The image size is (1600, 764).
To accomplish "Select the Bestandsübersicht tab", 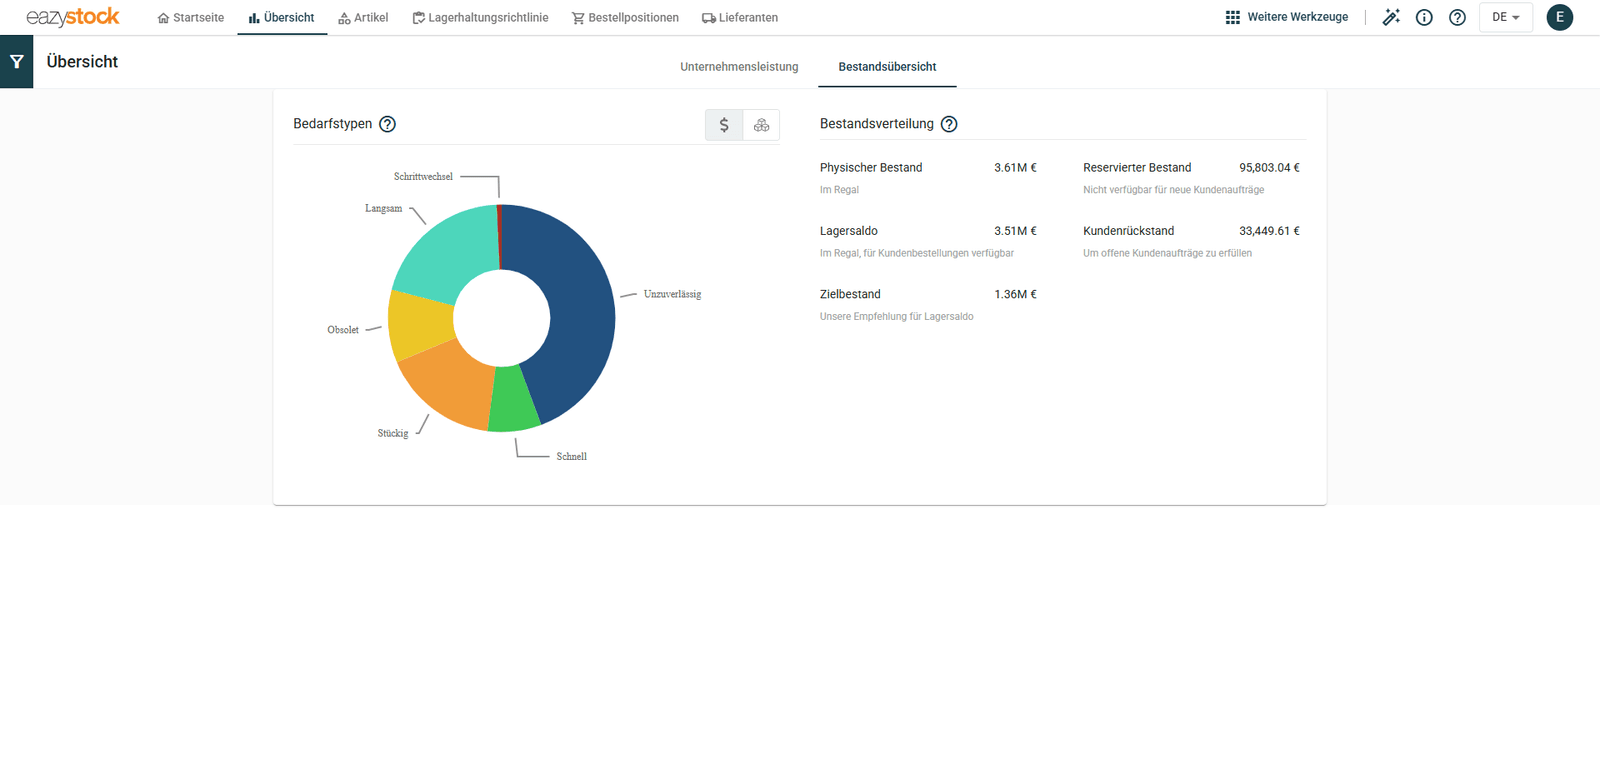I will (x=887, y=67).
